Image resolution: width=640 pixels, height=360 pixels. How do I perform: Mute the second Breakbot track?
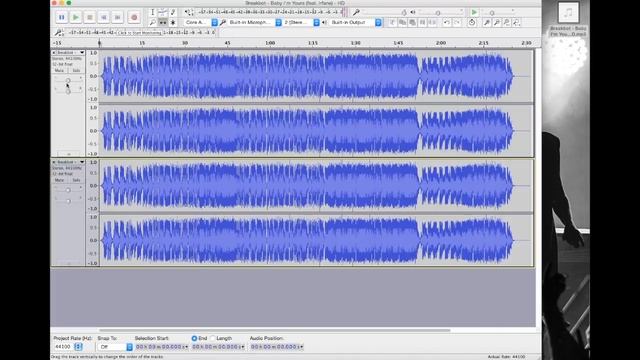(59, 180)
